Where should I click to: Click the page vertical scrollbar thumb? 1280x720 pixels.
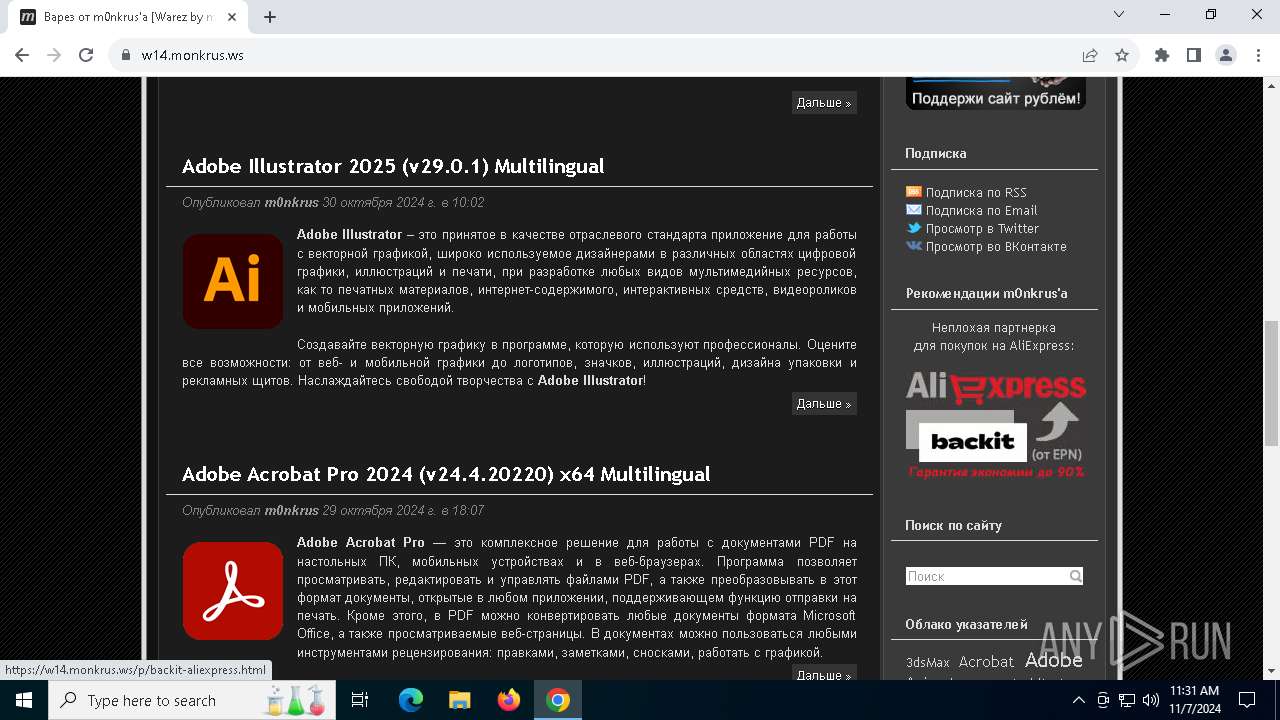pos(1271,382)
